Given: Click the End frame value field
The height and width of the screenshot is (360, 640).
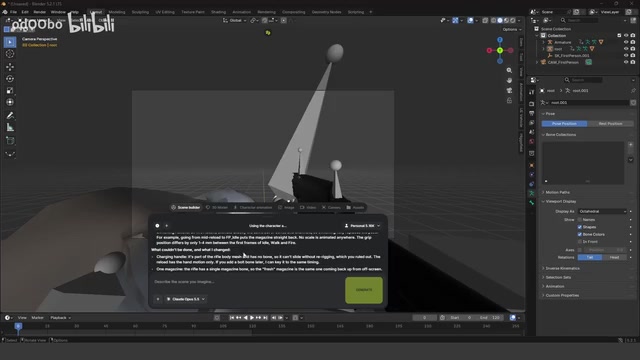Looking at the screenshot, I should [489, 318].
